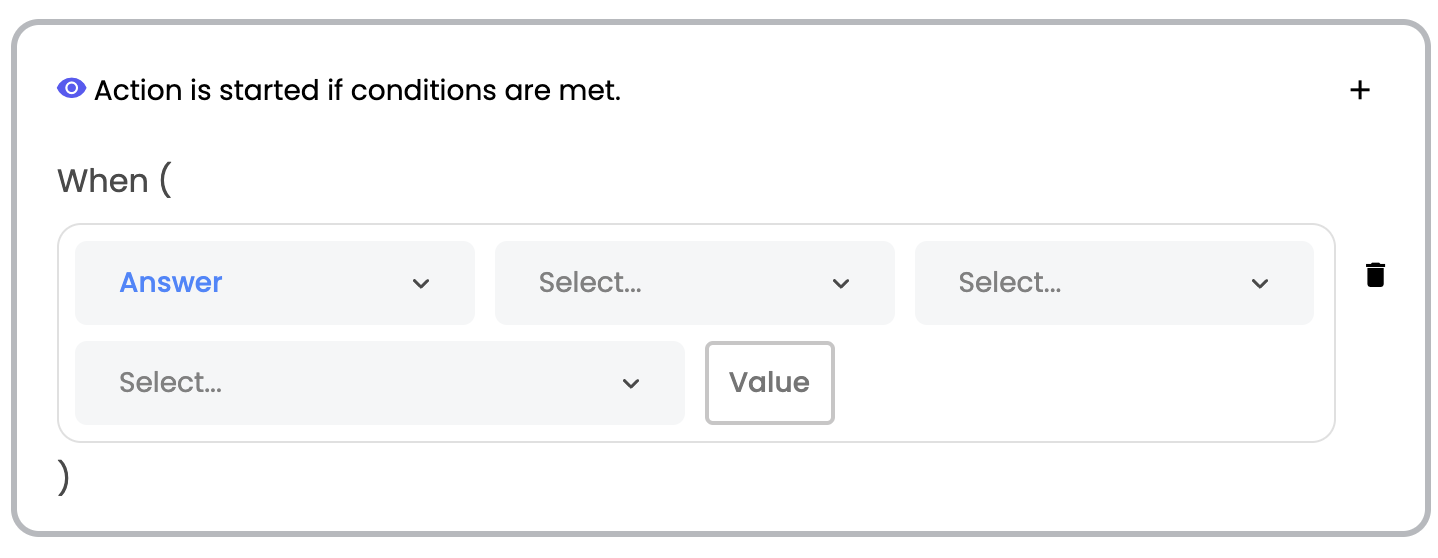This screenshot has width=1438, height=558.
Task: Click chevron of the middle top-row dropdown
Action: pyautogui.click(x=841, y=284)
